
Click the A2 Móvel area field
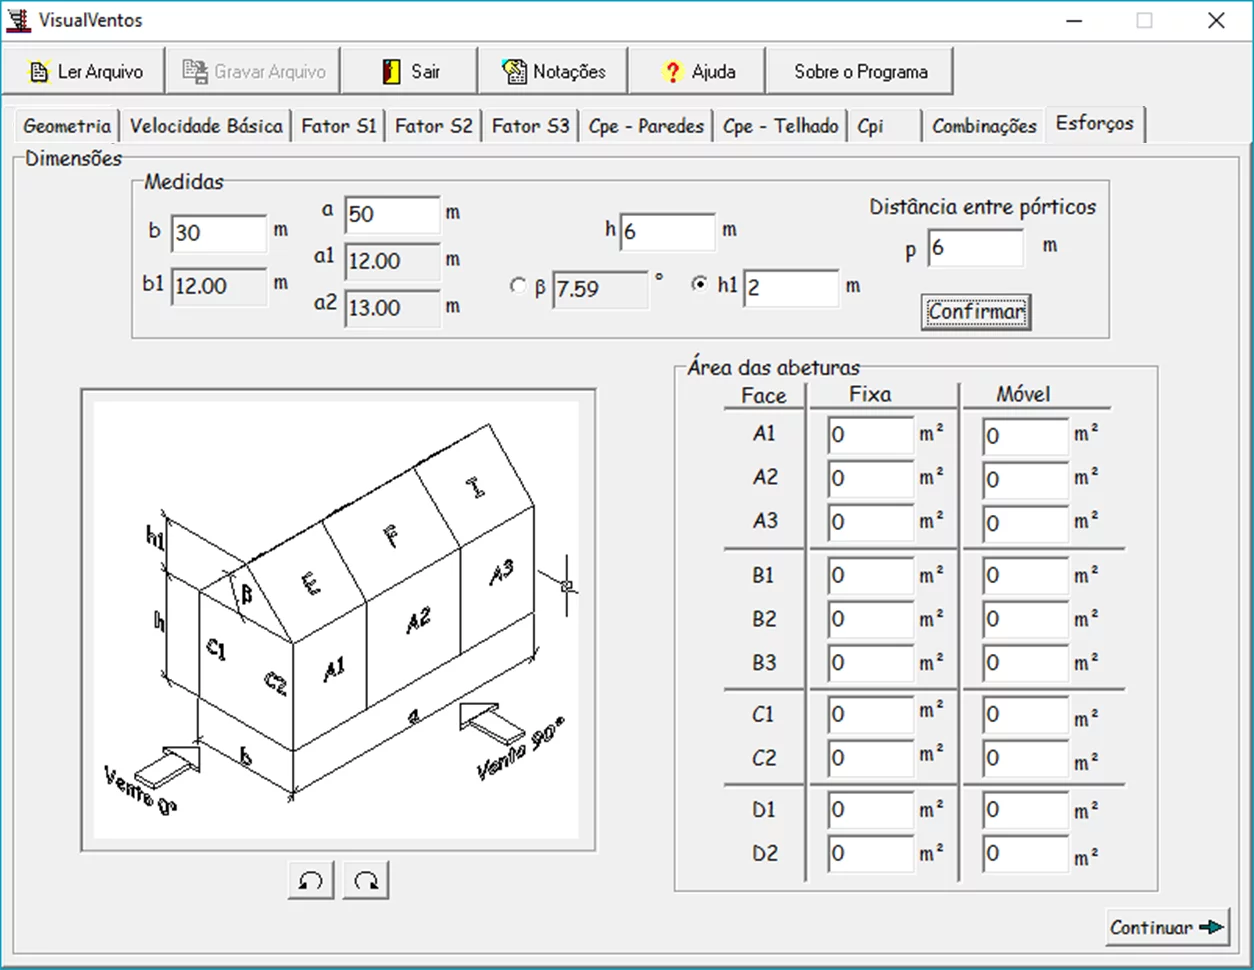pyautogui.click(x=1026, y=479)
